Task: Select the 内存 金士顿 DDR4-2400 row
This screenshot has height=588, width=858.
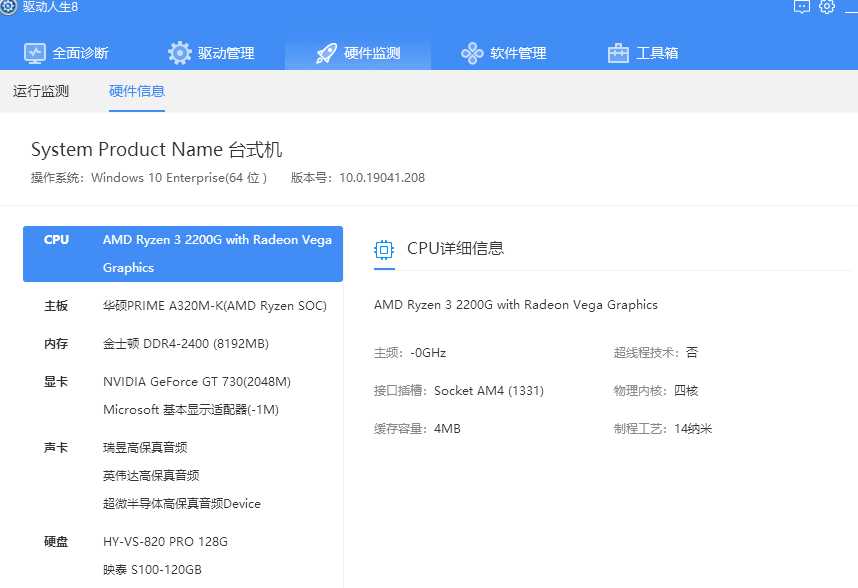Action: [183, 344]
